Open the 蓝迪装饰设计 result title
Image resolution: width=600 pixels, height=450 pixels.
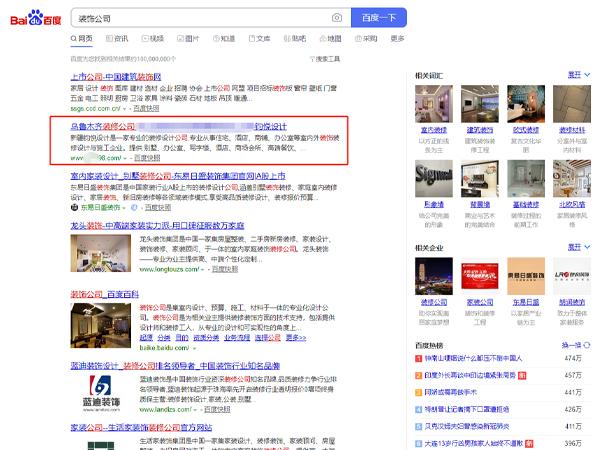pyautogui.click(x=175, y=366)
